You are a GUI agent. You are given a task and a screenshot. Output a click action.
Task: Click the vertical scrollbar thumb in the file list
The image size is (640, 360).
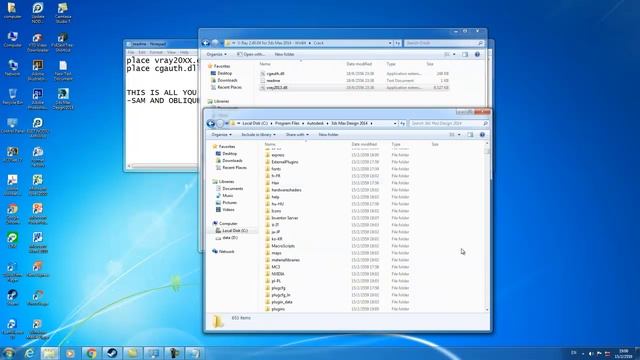487,151
